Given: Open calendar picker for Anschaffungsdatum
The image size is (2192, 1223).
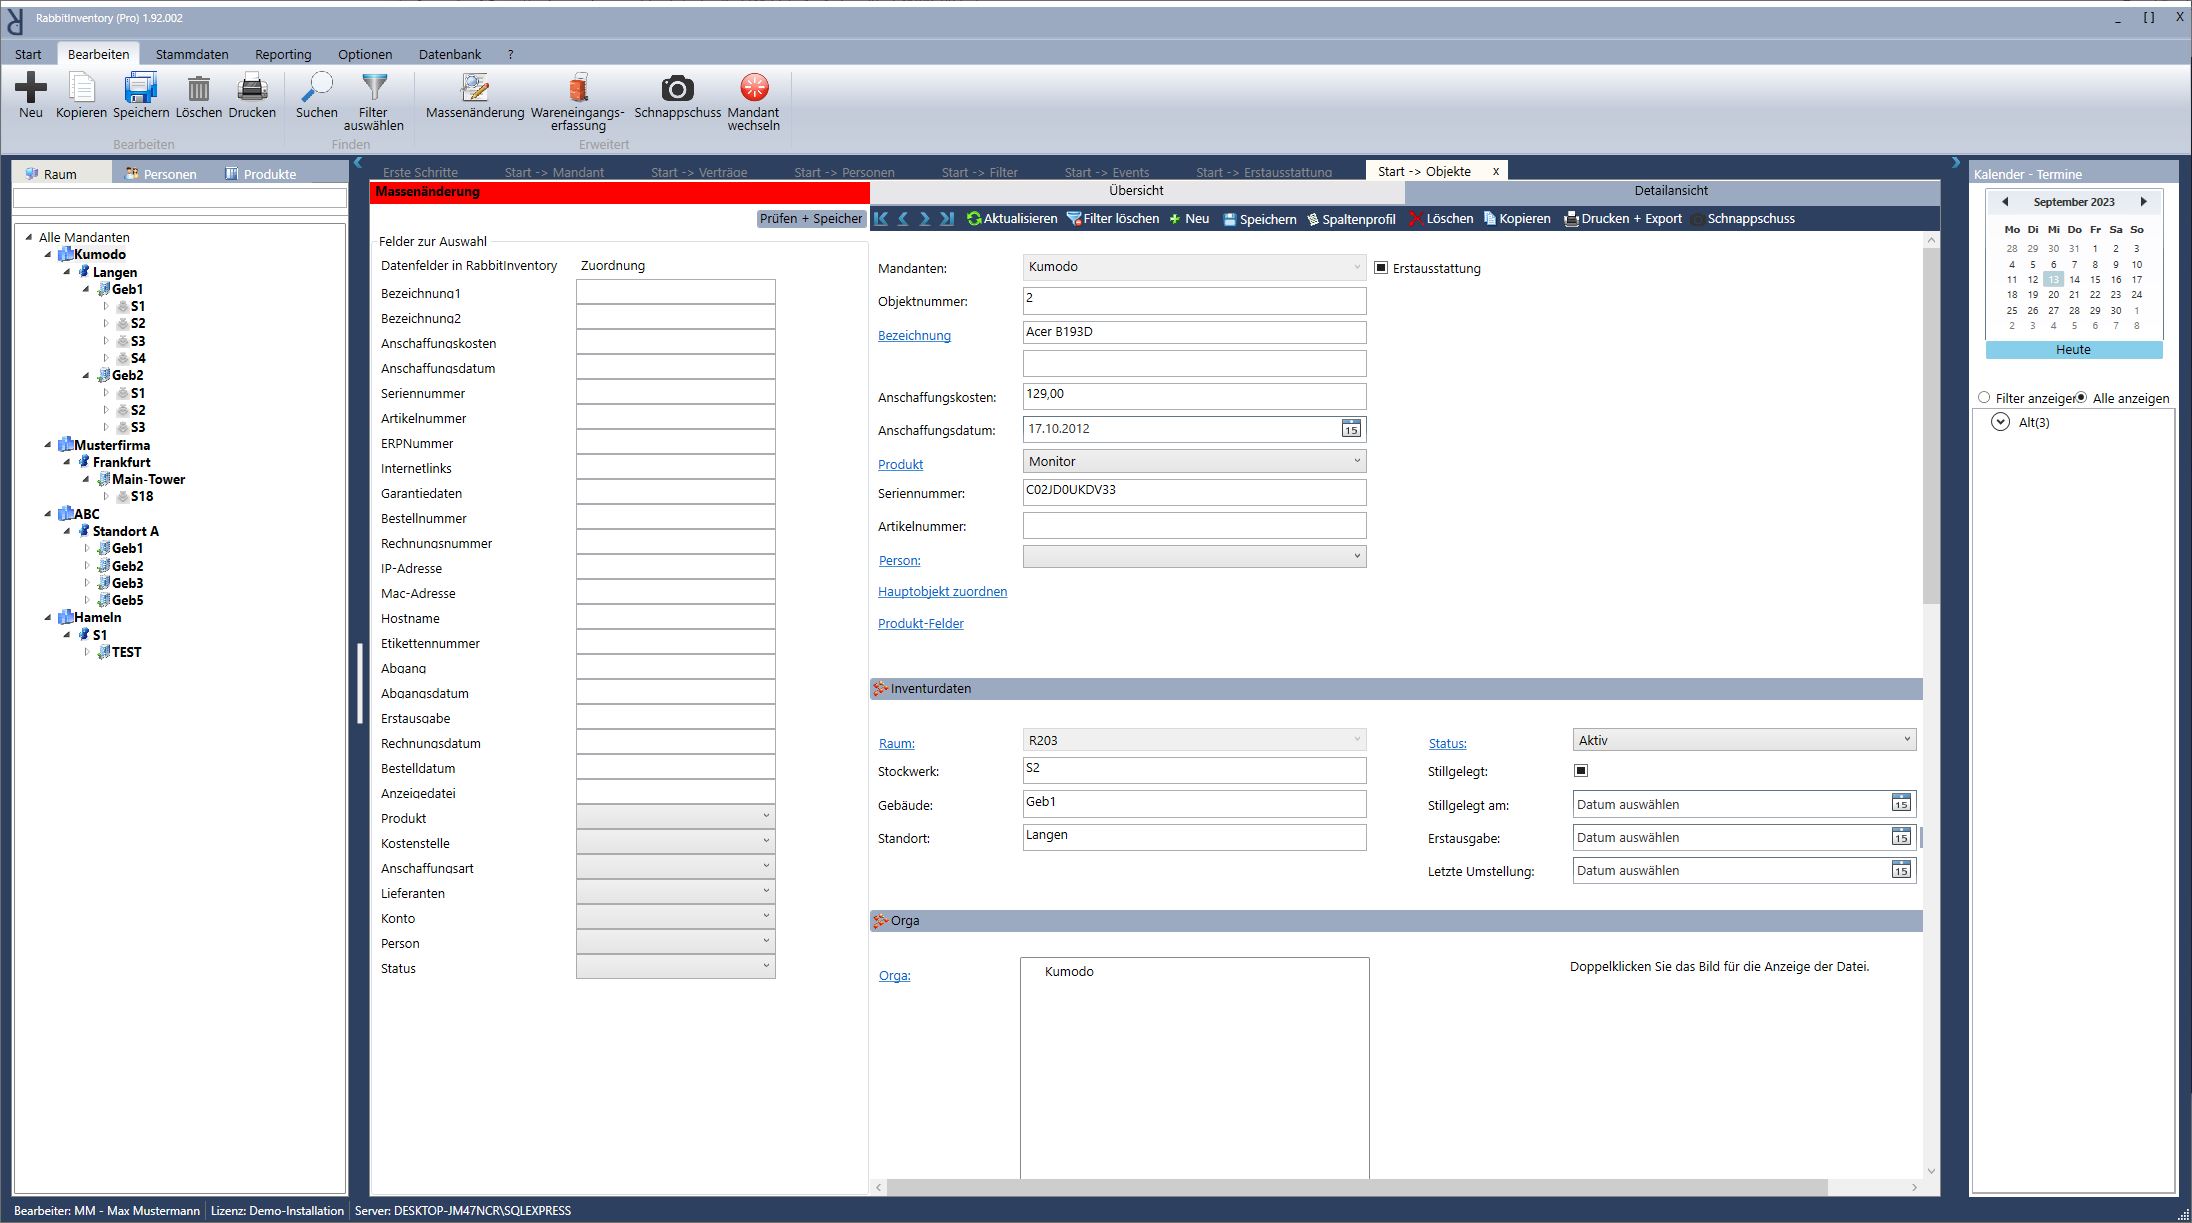Looking at the screenshot, I should pos(1350,429).
